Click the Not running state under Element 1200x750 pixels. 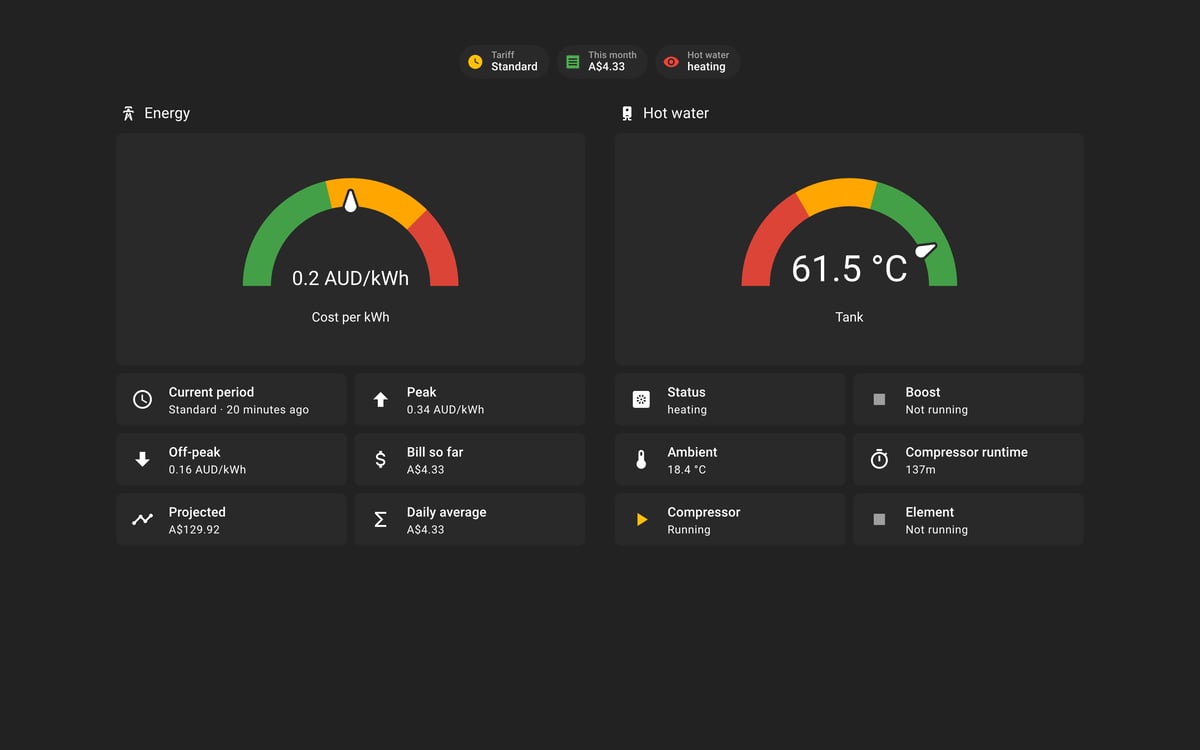pyautogui.click(x=936, y=530)
